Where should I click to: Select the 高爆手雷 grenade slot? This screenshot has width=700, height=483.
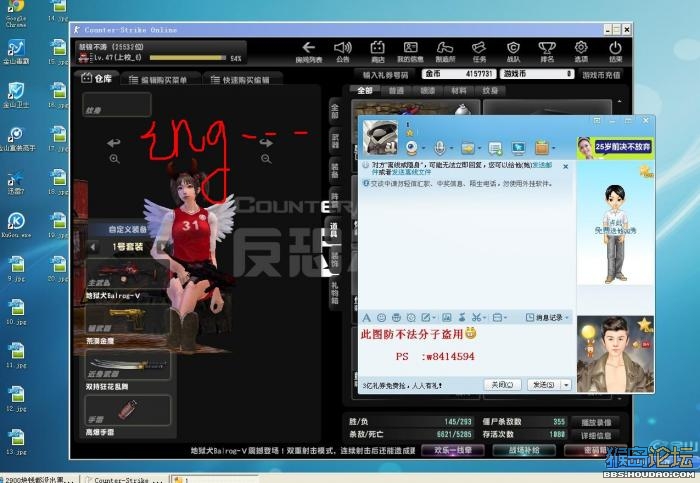(x=128, y=410)
